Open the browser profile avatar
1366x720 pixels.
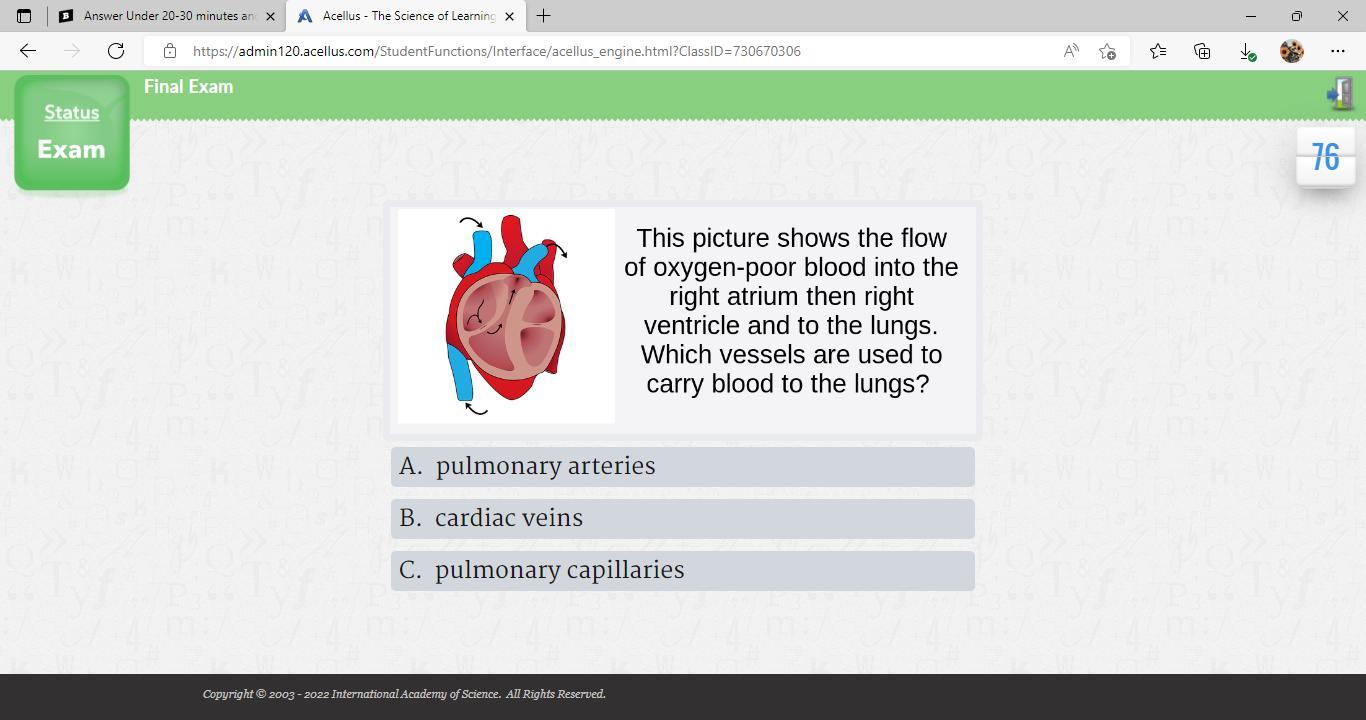(x=1292, y=51)
